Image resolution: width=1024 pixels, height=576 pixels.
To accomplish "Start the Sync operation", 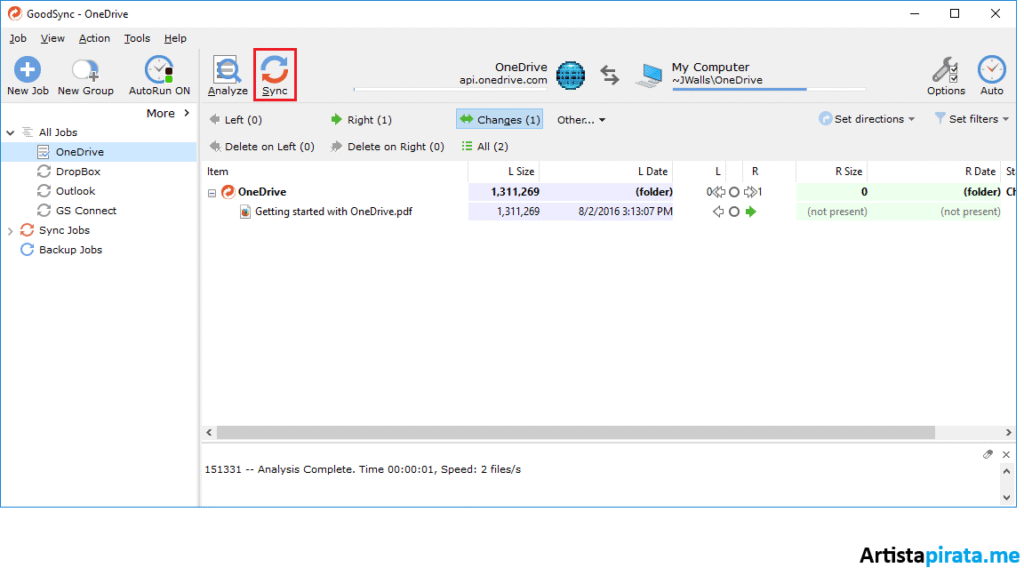I will tap(274, 71).
